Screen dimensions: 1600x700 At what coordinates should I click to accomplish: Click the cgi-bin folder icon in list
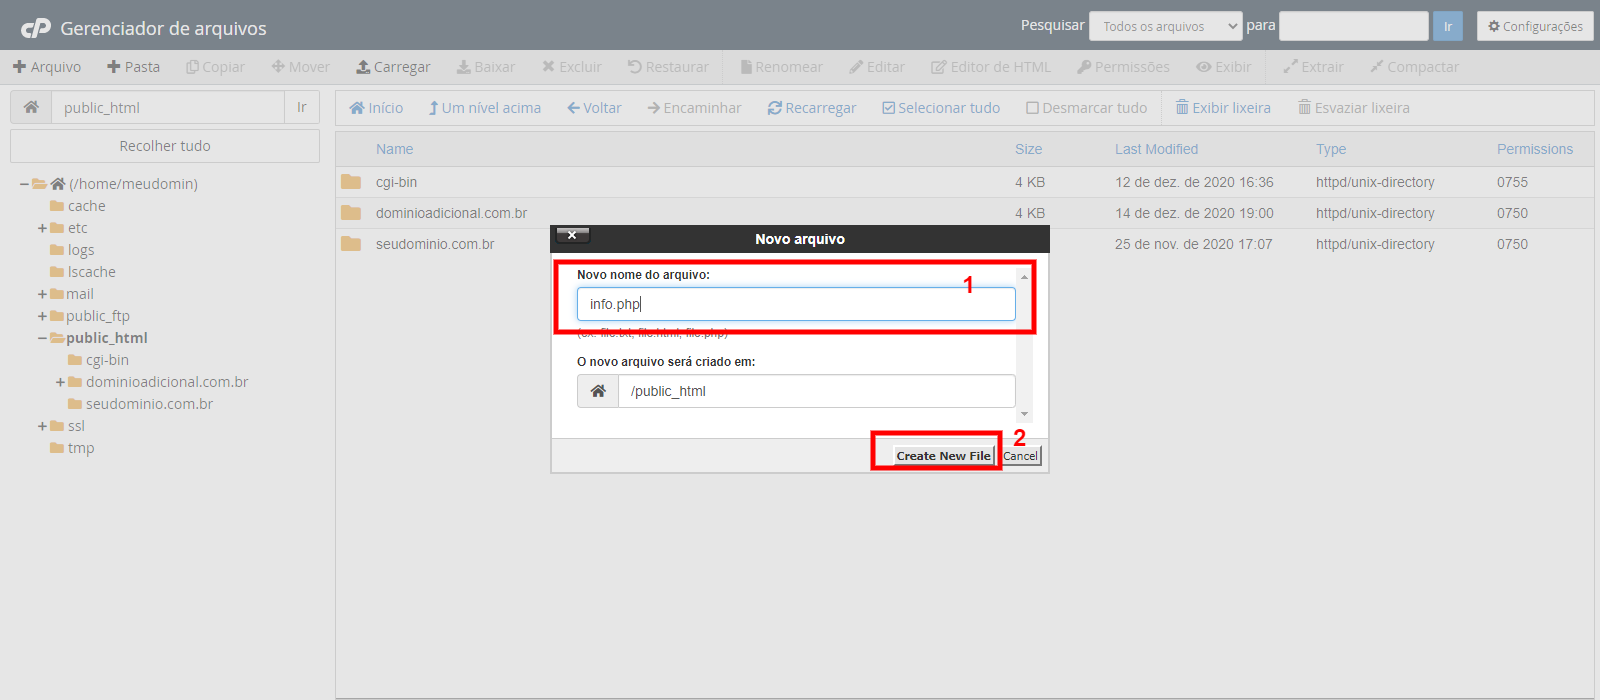pyautogui.click(x=351, y=182)
